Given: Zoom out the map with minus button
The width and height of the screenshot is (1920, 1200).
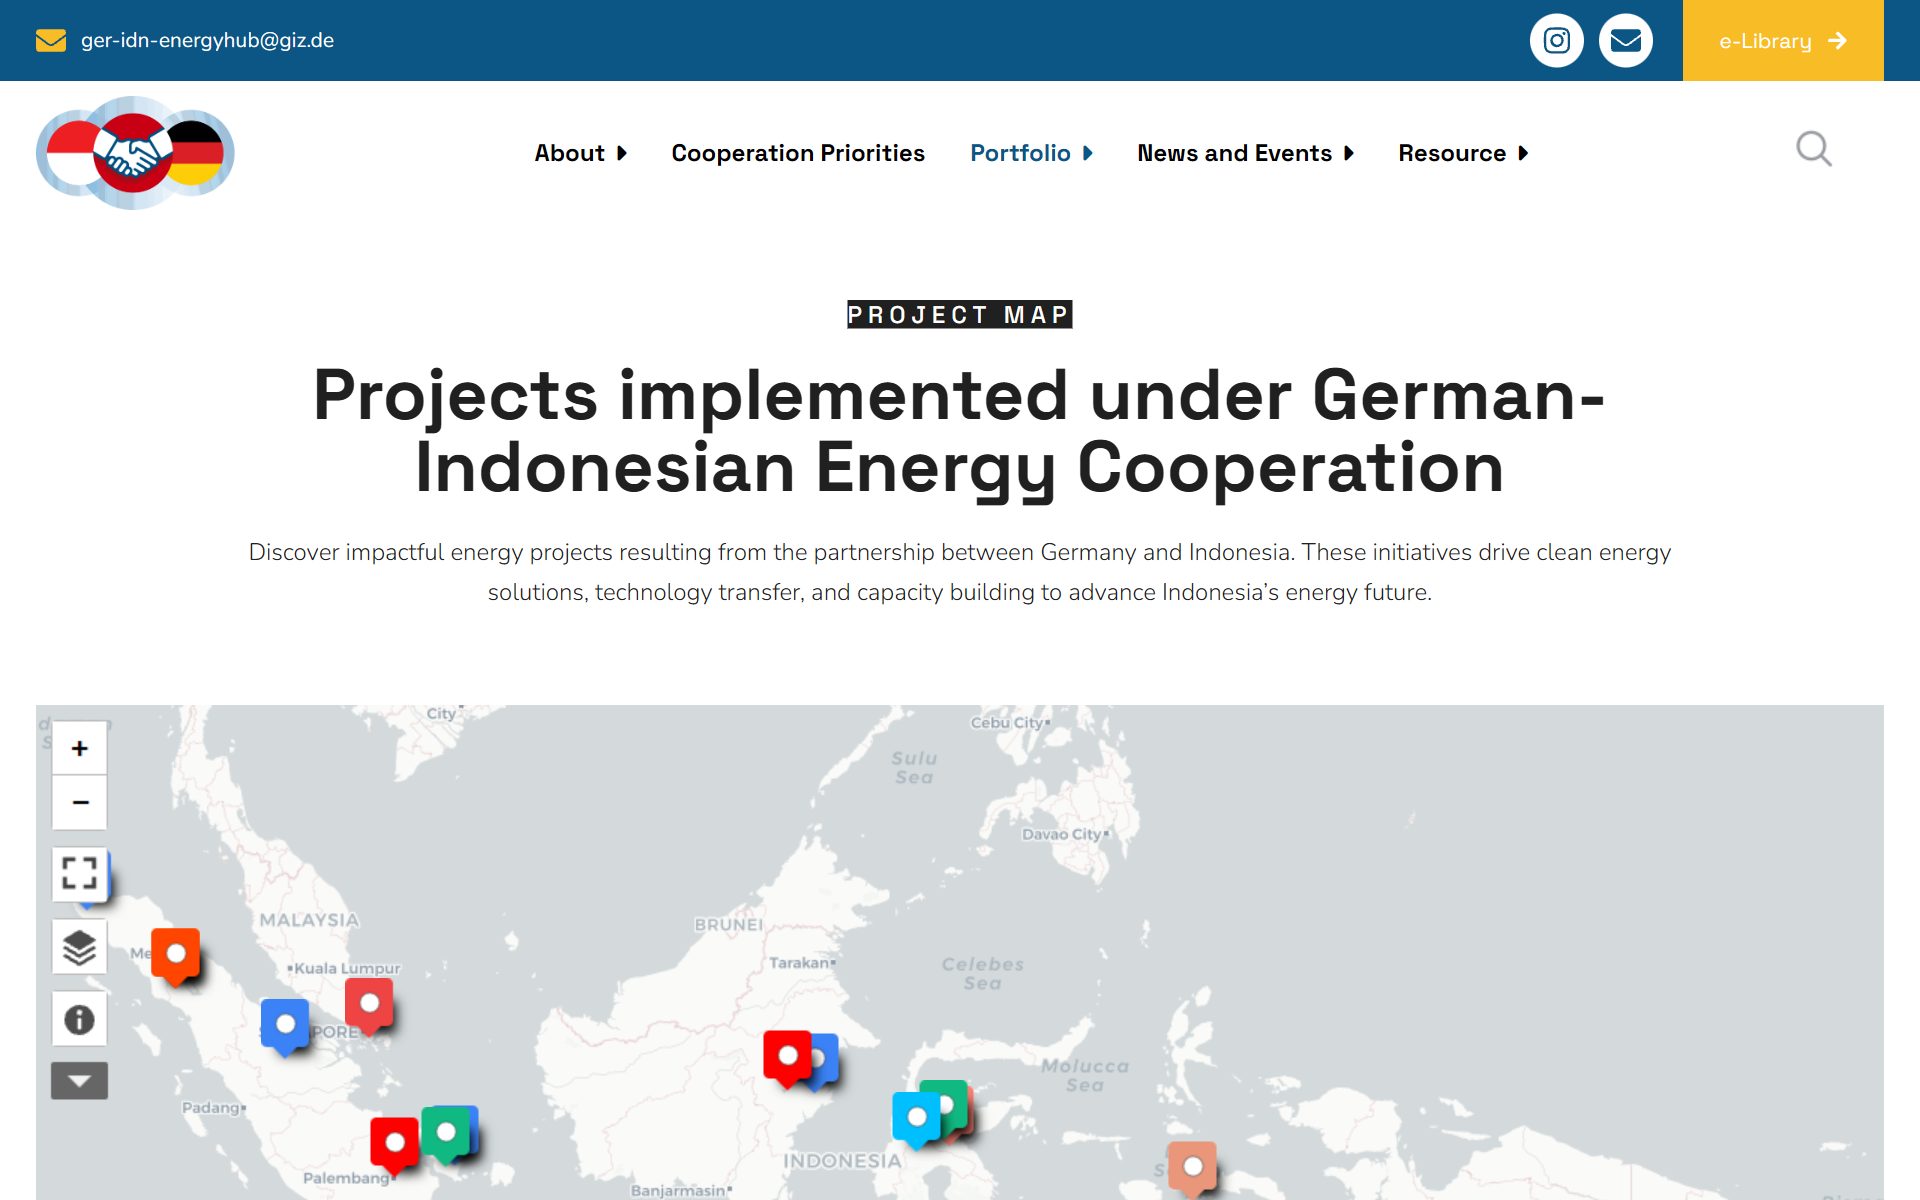Looking at the screenshot, I should pyautogui.click(x=80, y=802).
